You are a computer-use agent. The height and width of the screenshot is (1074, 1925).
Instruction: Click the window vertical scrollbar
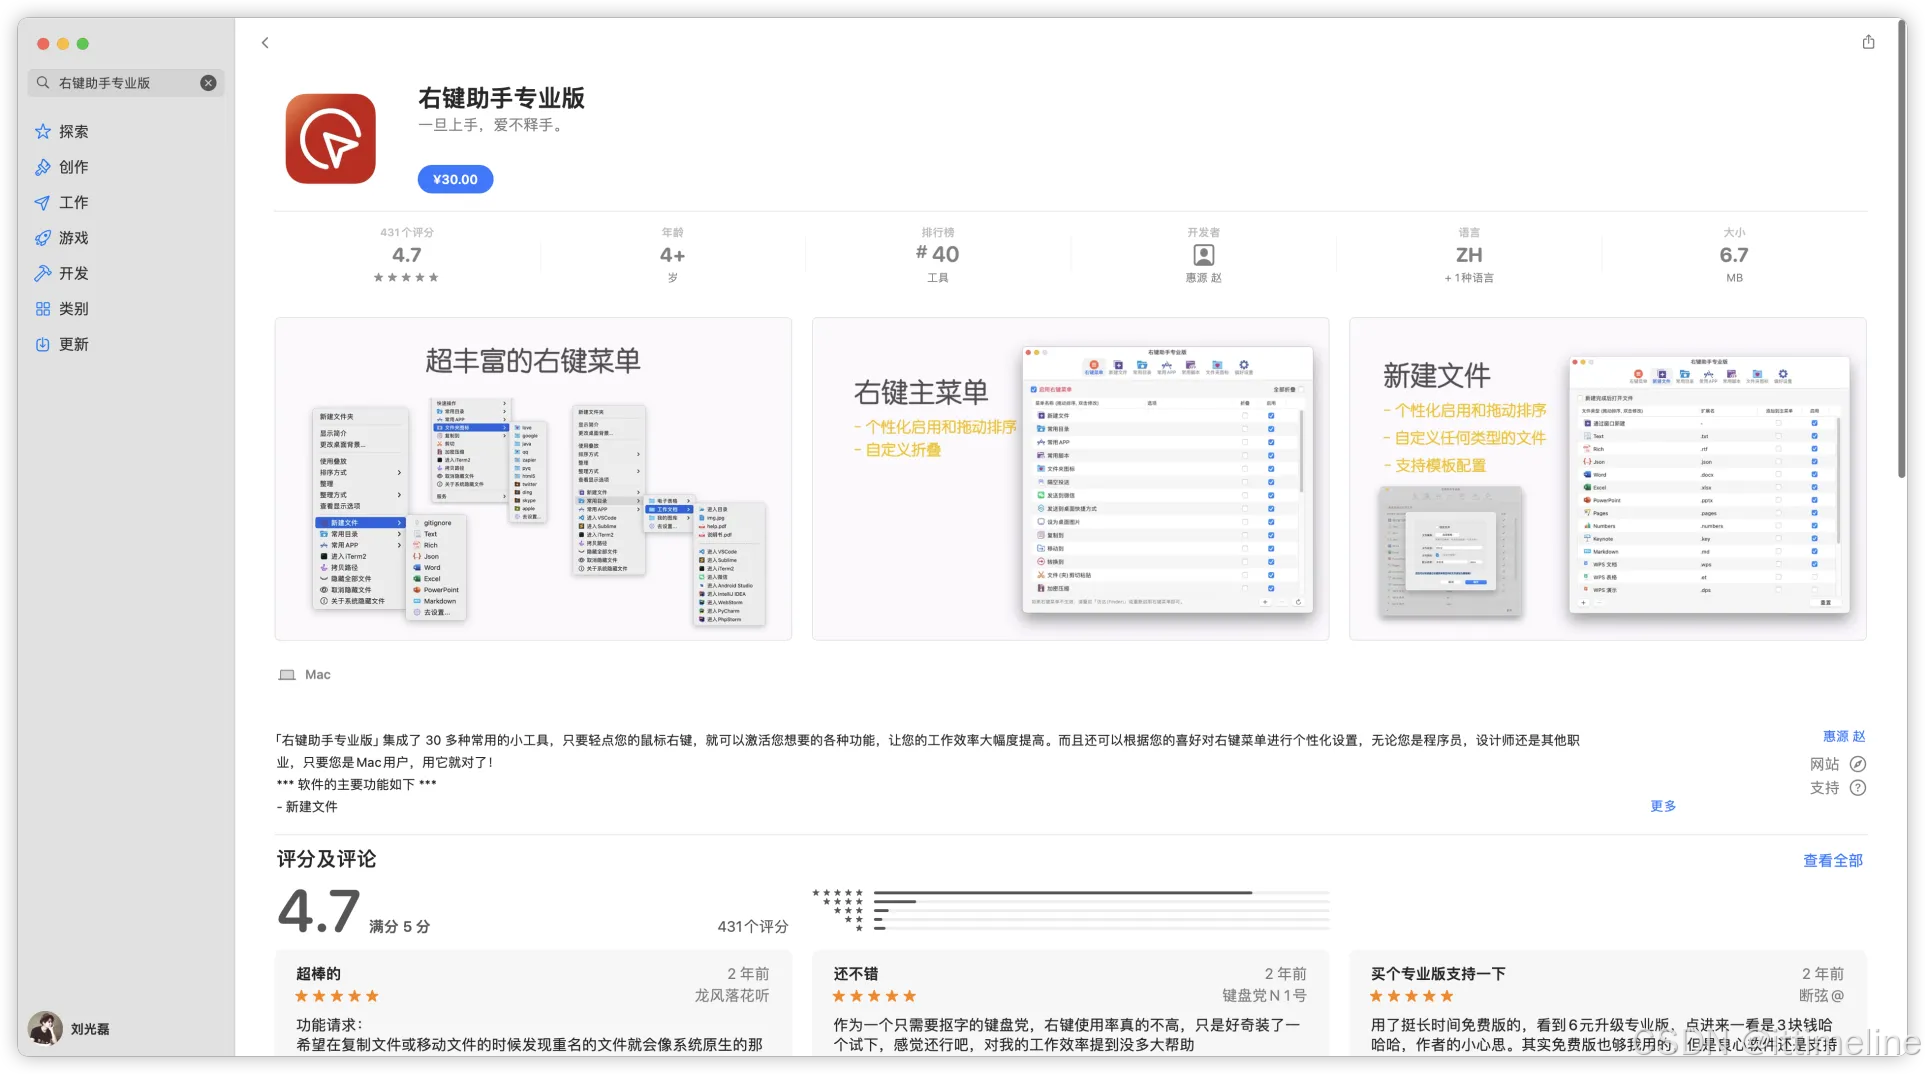(x=1902, y=247)
